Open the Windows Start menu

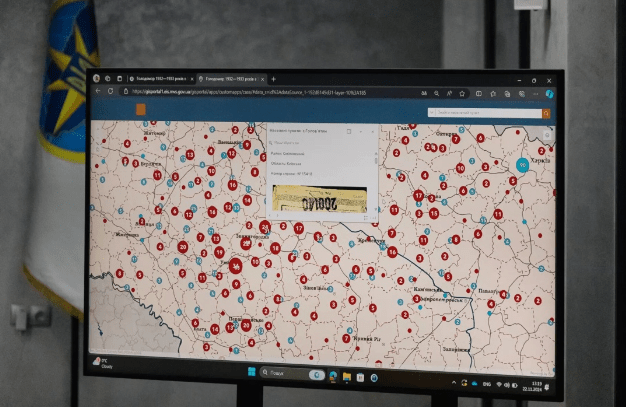252,372
